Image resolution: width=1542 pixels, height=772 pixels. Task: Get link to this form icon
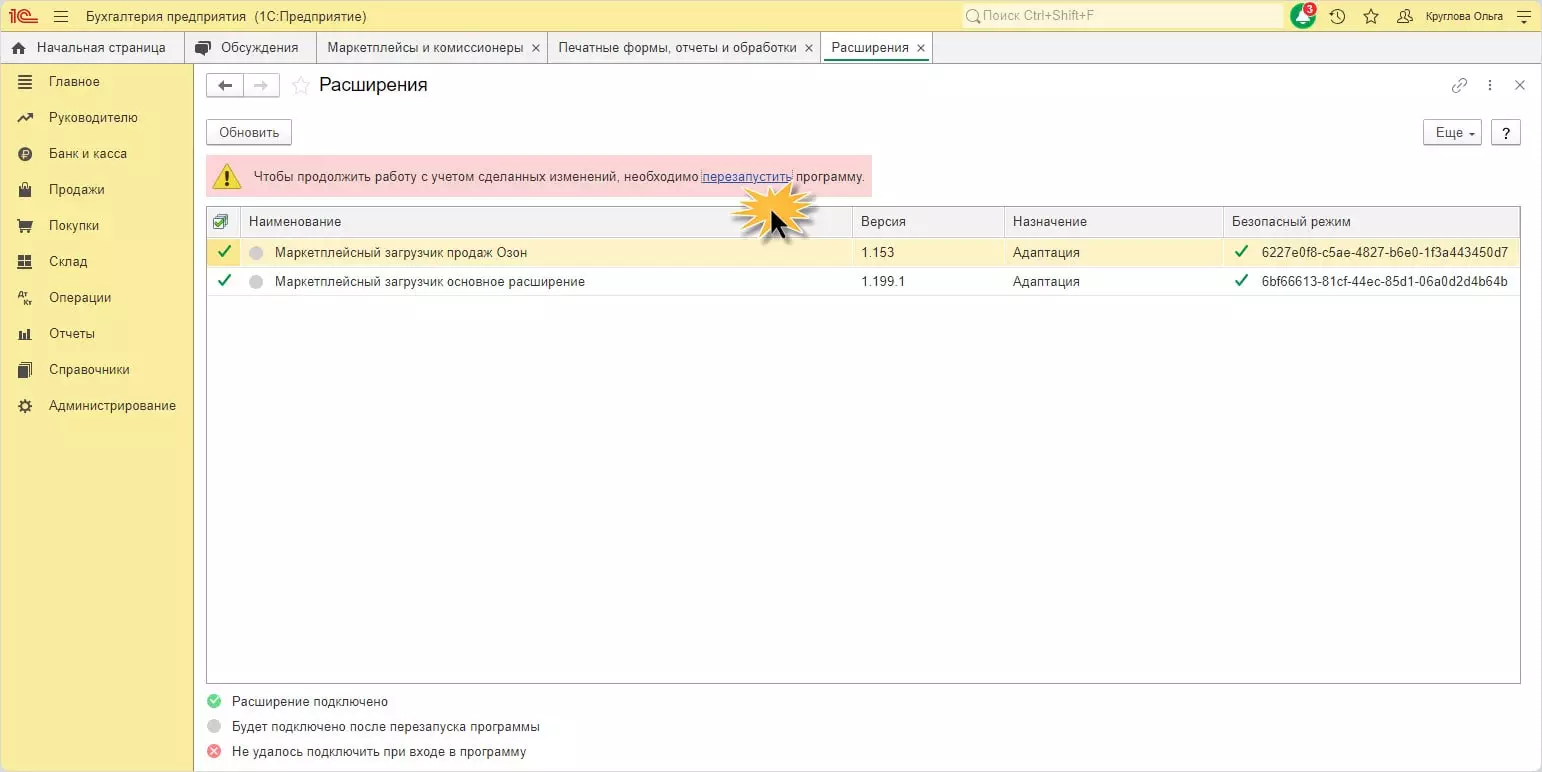1459,86
